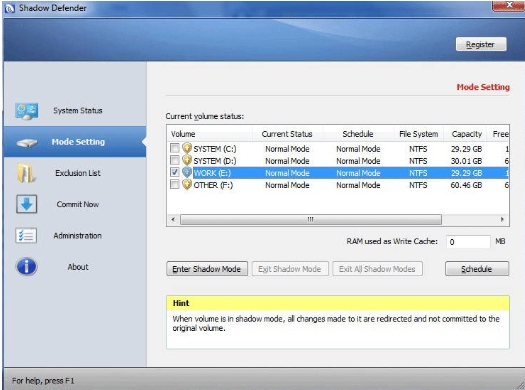Viewport: 525px width, 390px height.
Task: Go to the Commit Now section
Action: point(75,204)
